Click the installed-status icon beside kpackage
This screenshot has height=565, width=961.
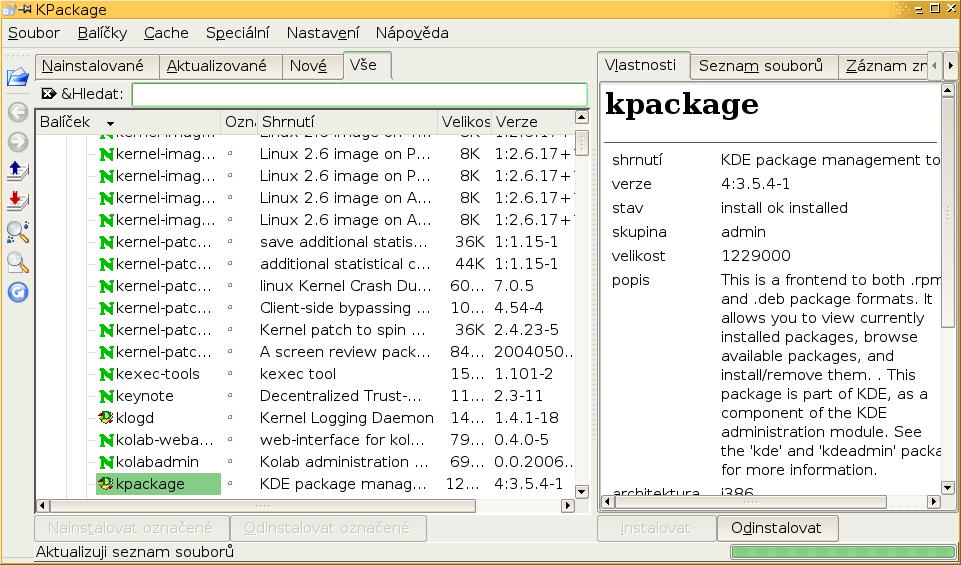click(x=106, y=483)
